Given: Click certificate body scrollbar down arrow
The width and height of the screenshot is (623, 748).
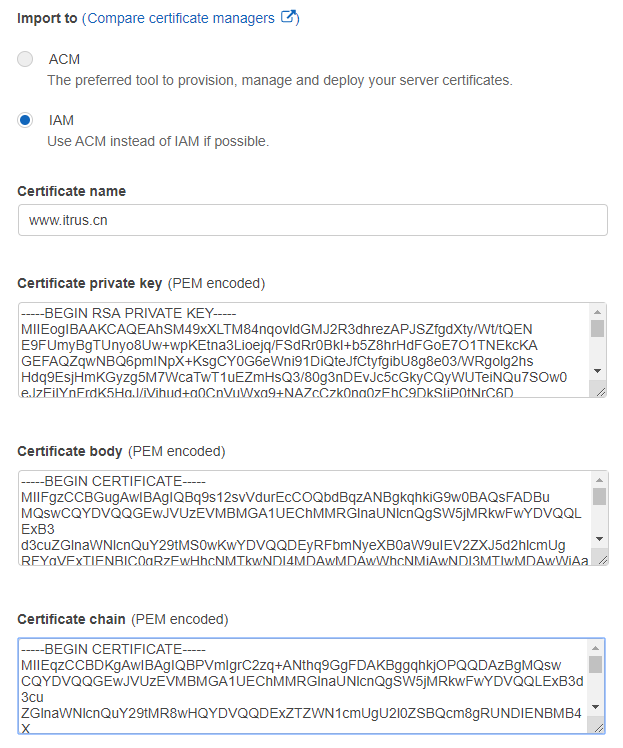Looking at the screenshot, I should coord(597,539).
